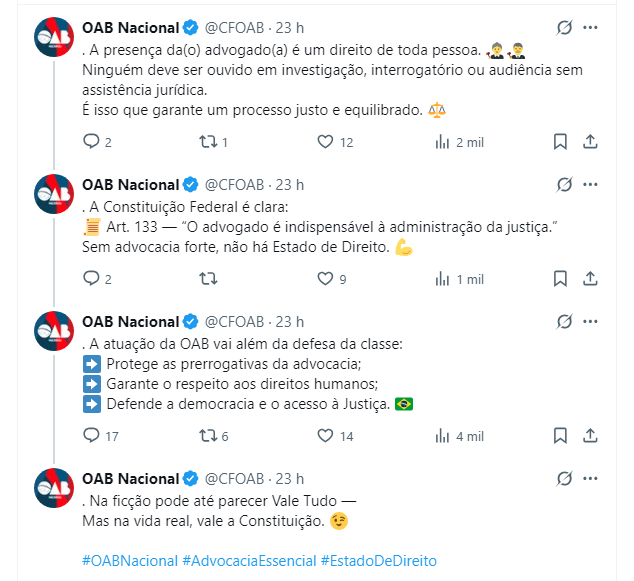Open Grok icon on first tweet
This screenshot has height=581, width=634.
563,27
